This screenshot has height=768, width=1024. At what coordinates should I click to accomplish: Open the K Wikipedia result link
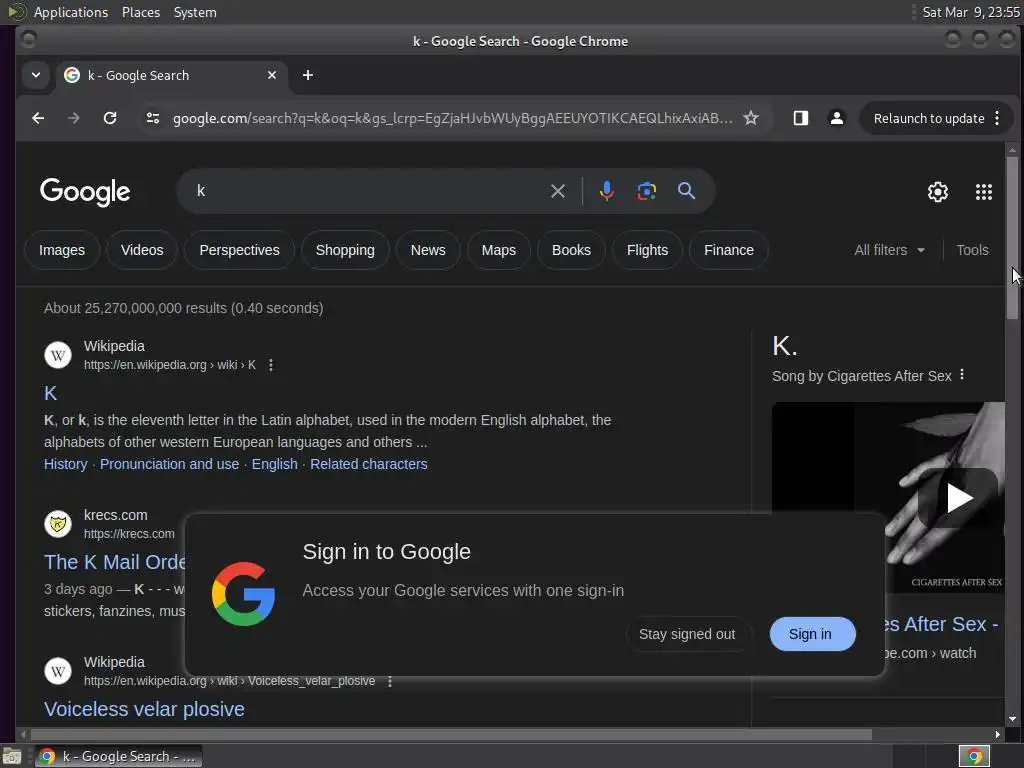click(50, 393)
